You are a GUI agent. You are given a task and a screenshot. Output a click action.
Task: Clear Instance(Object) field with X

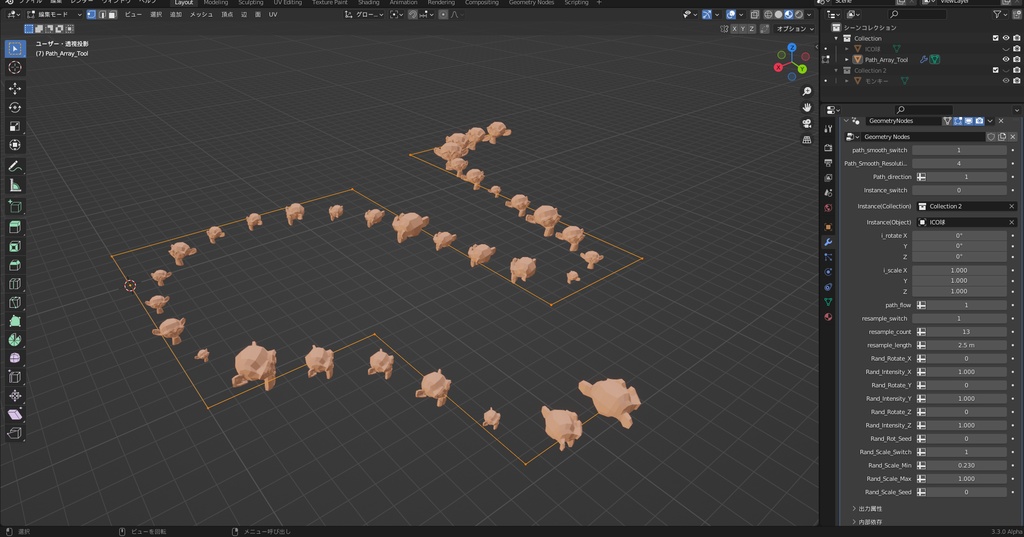1012,222
